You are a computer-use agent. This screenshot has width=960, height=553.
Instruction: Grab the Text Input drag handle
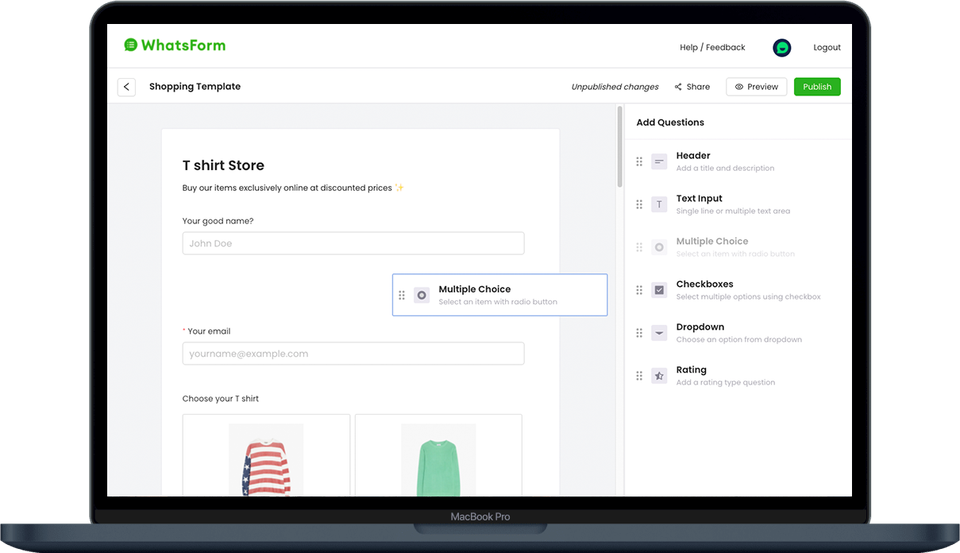tap(639, 205)
